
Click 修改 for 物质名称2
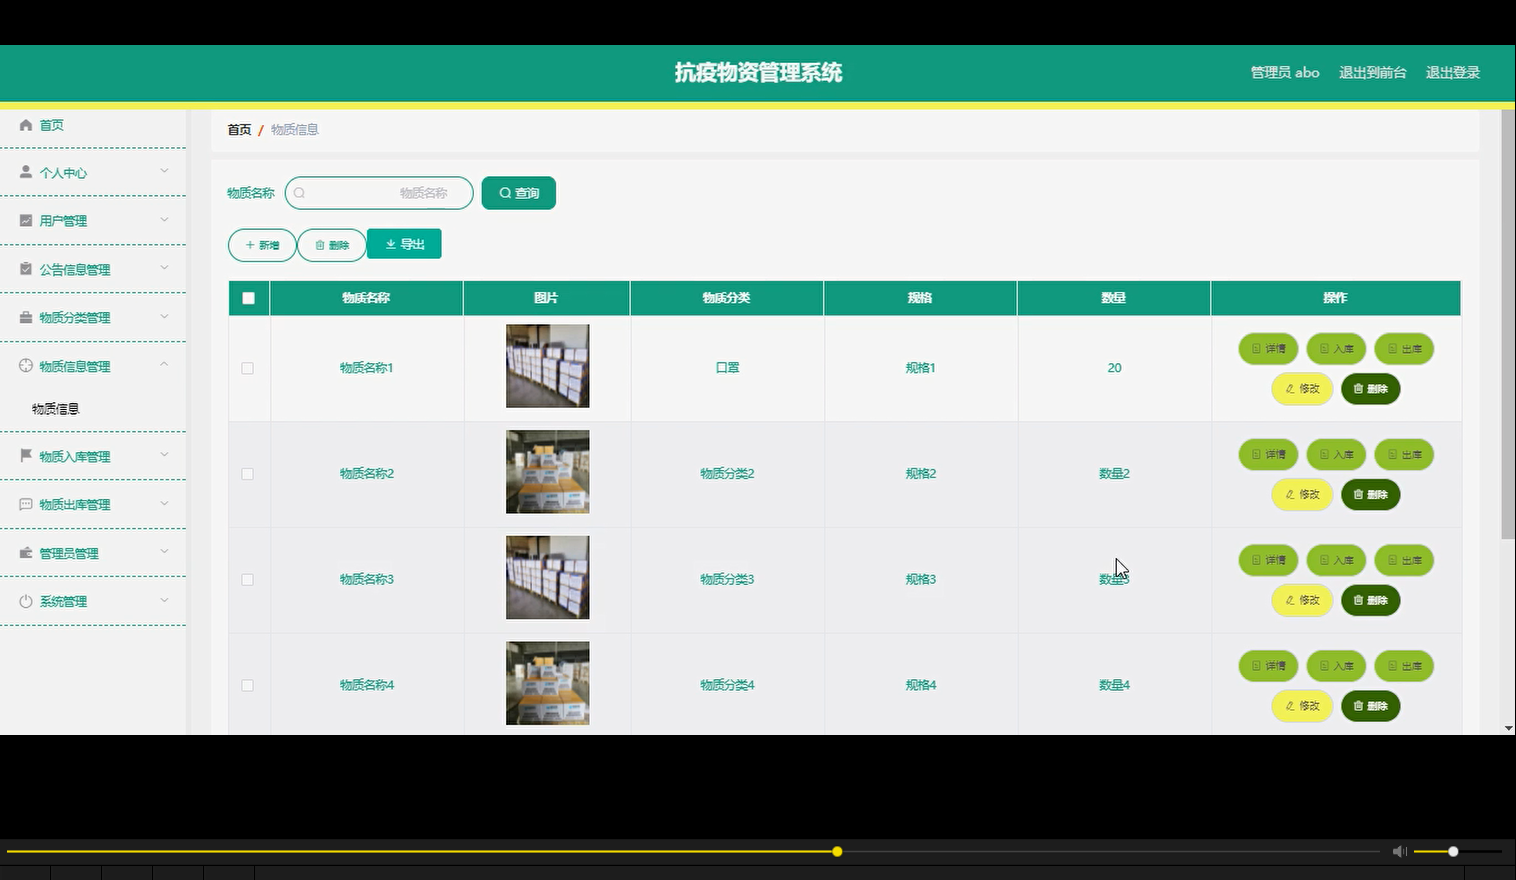1302,495
